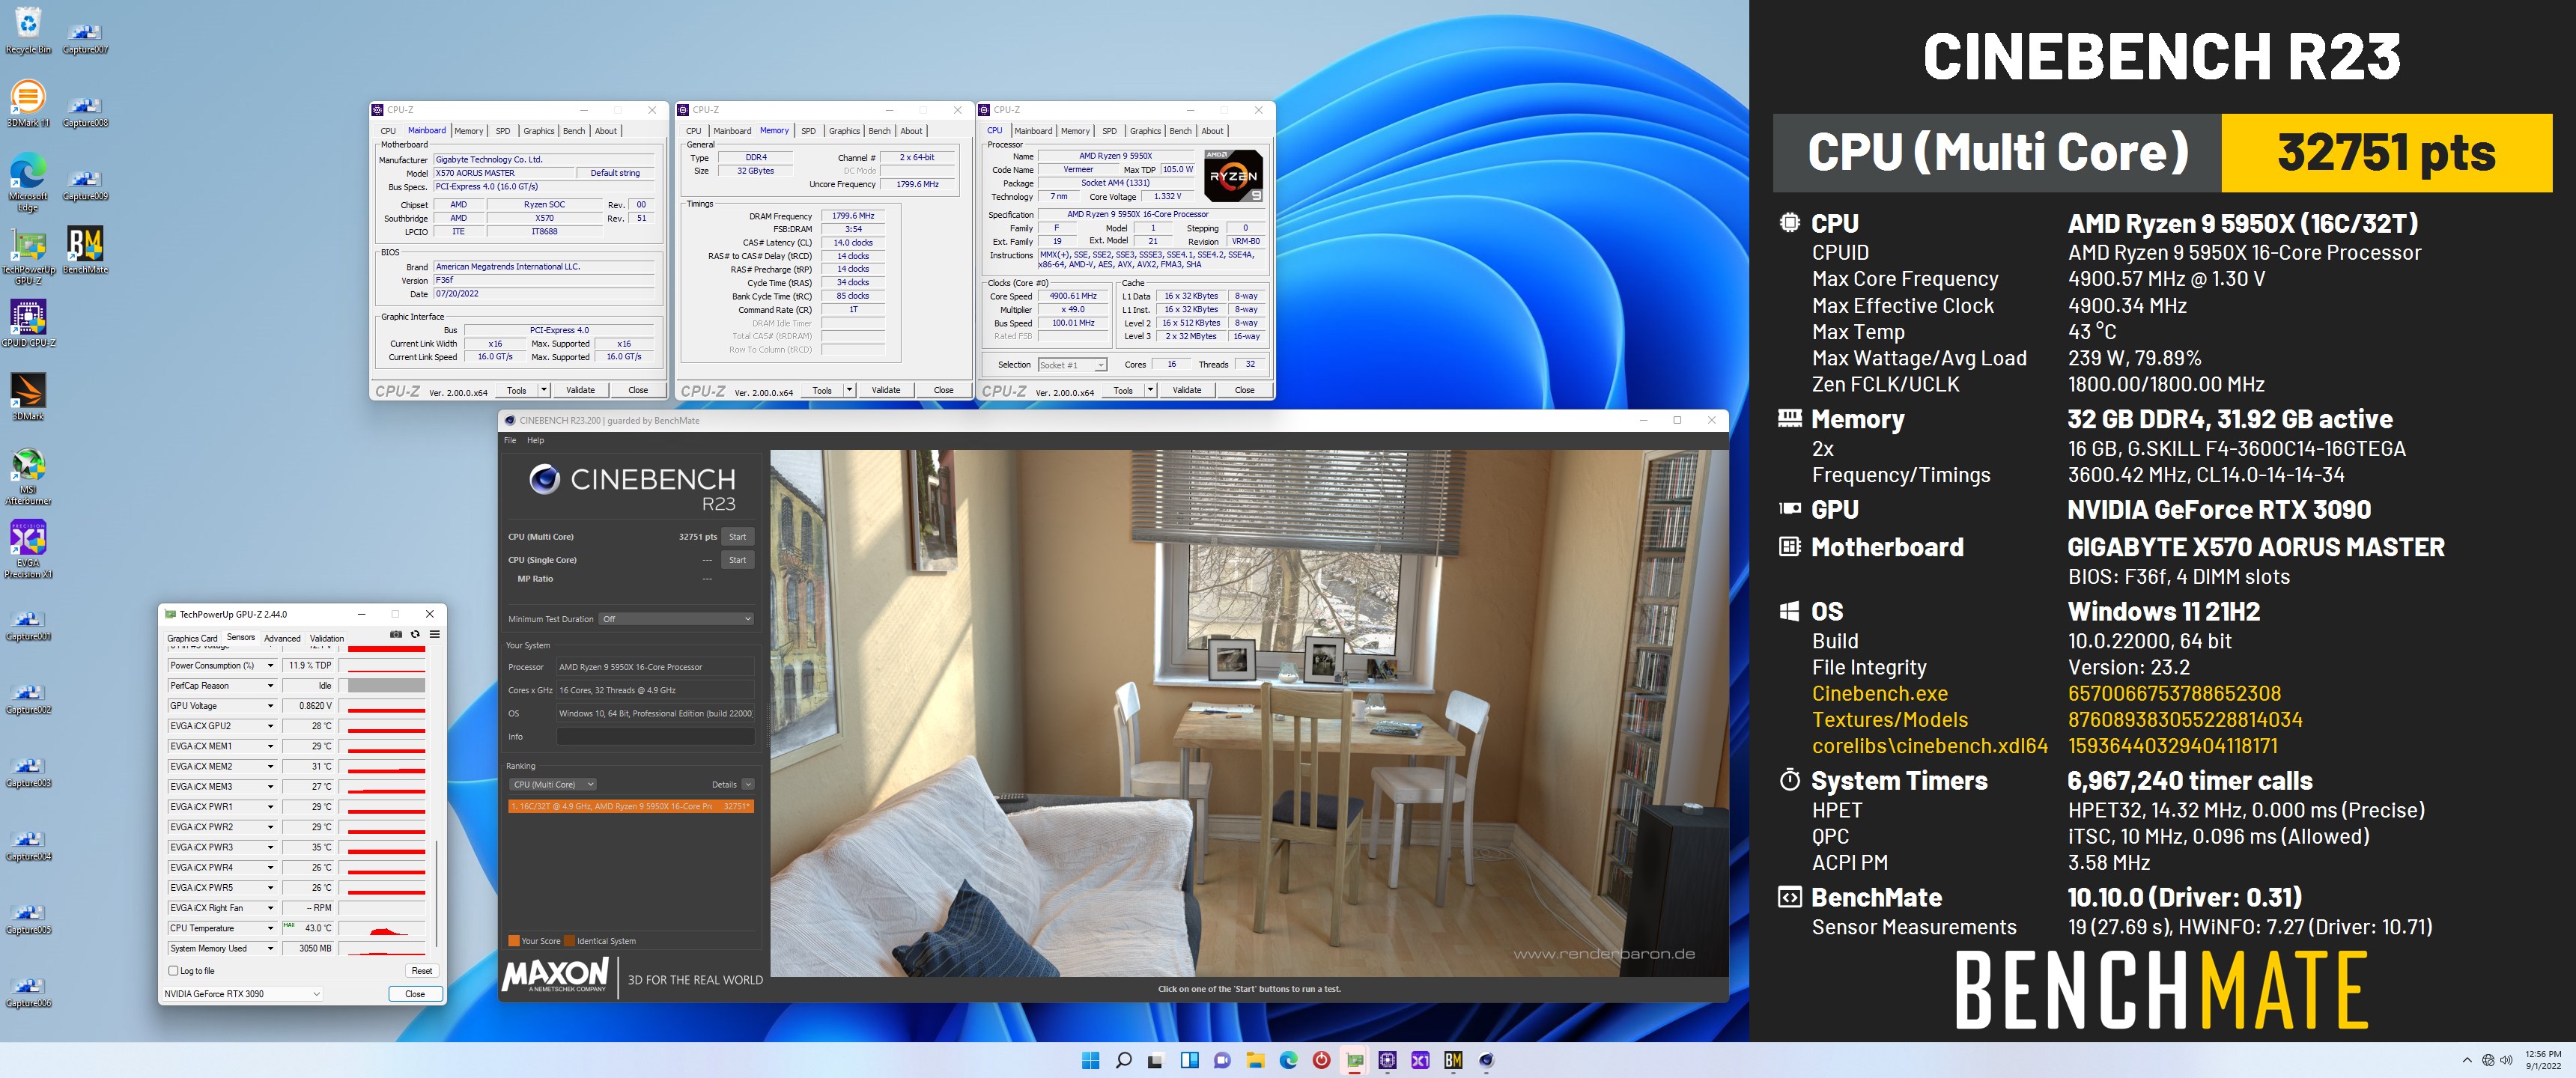Select the BenchMate desktop shortcut

[x=85, y=250]
